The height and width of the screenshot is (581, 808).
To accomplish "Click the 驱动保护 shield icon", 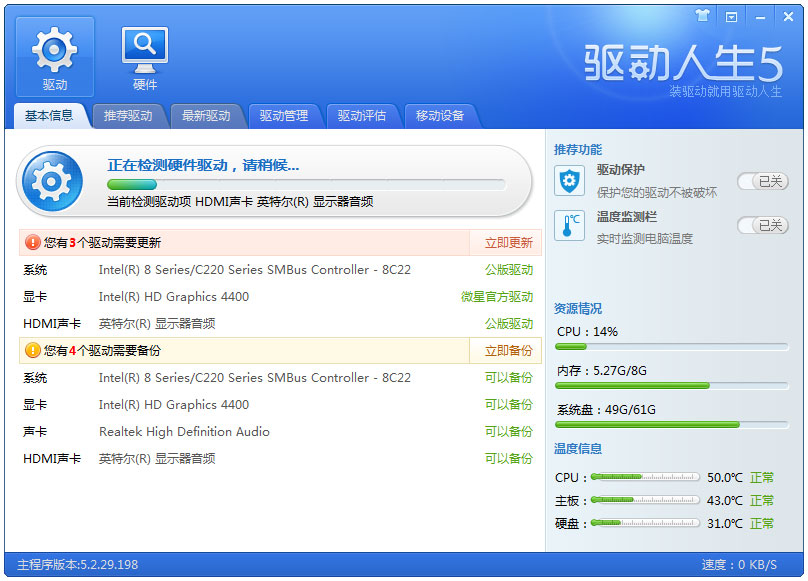I will click(569, 181).
